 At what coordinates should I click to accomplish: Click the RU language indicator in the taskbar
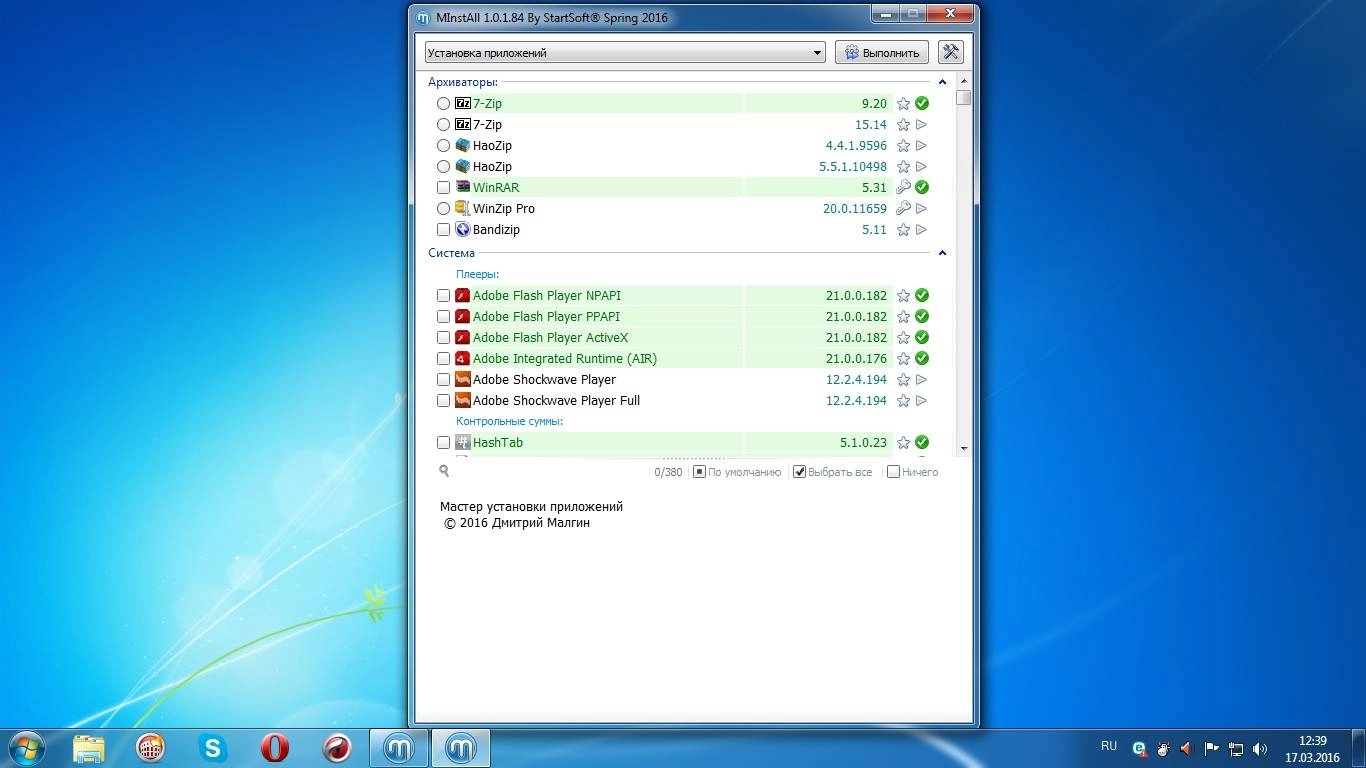[1108, 746]
